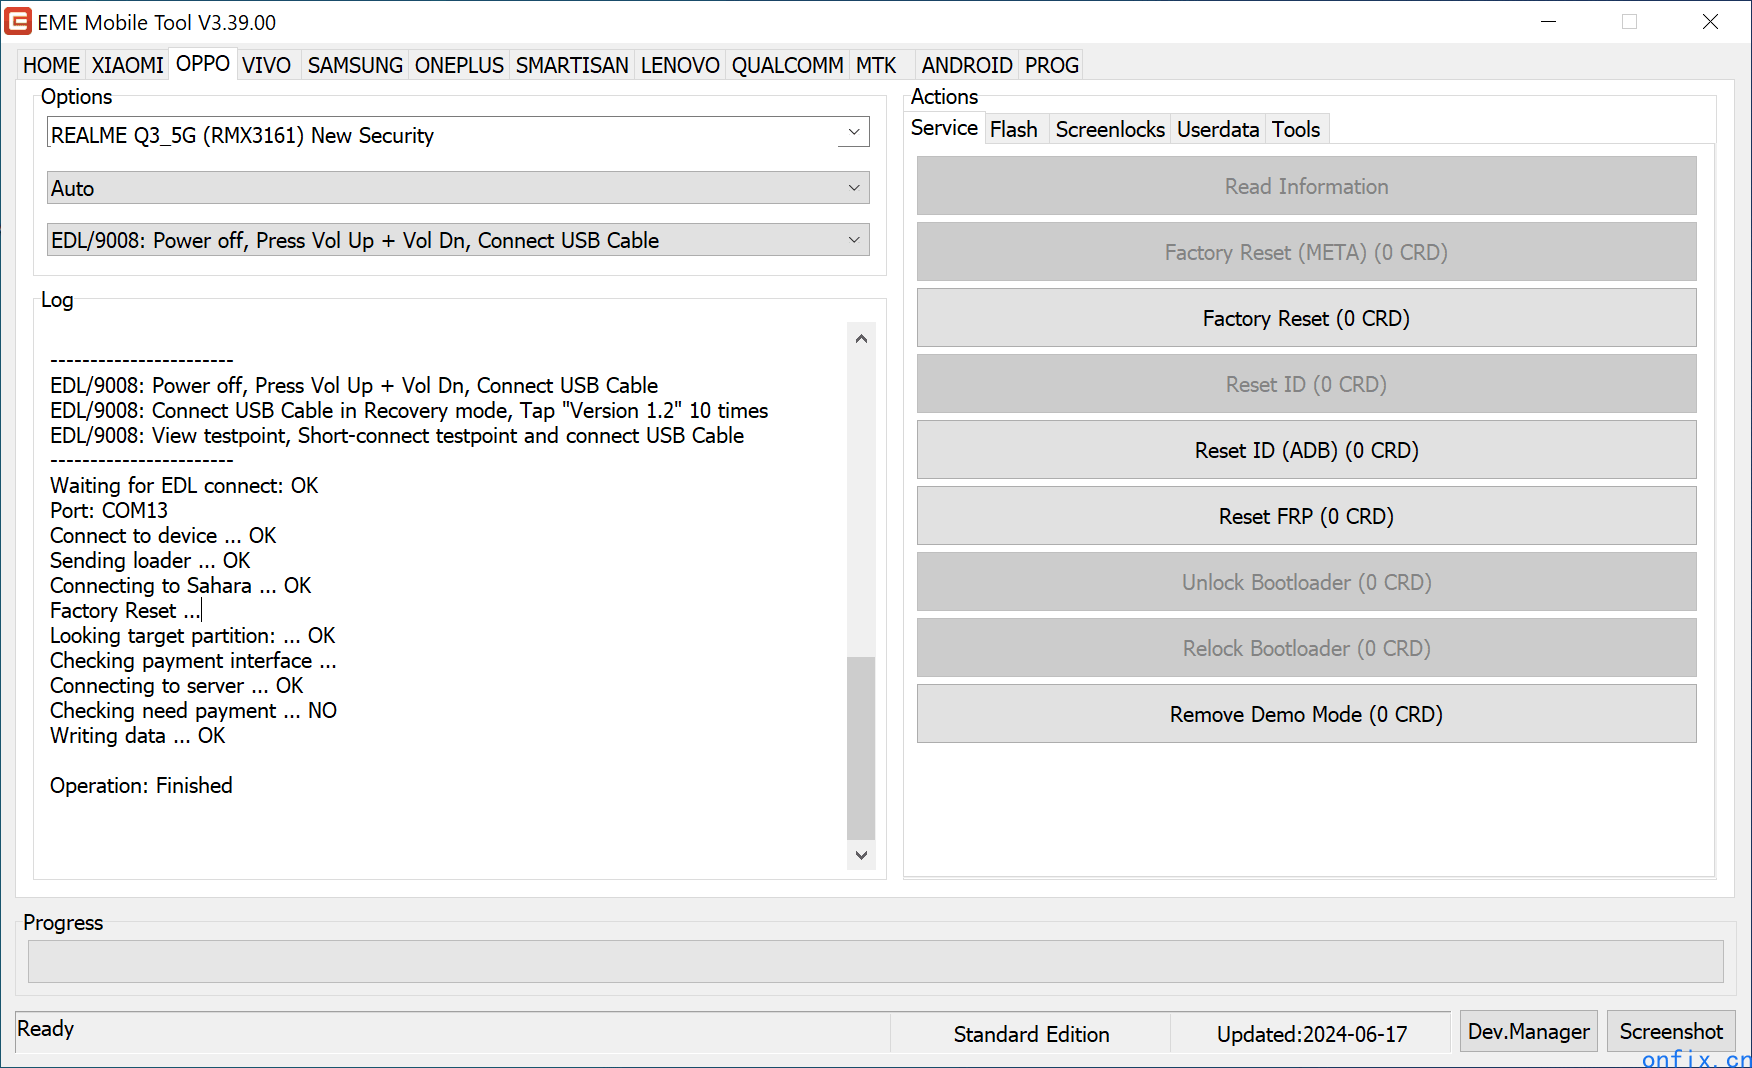Open the PROG tab
The height and width of the screenshot is (1068, 1752).
click(1052, 66)
